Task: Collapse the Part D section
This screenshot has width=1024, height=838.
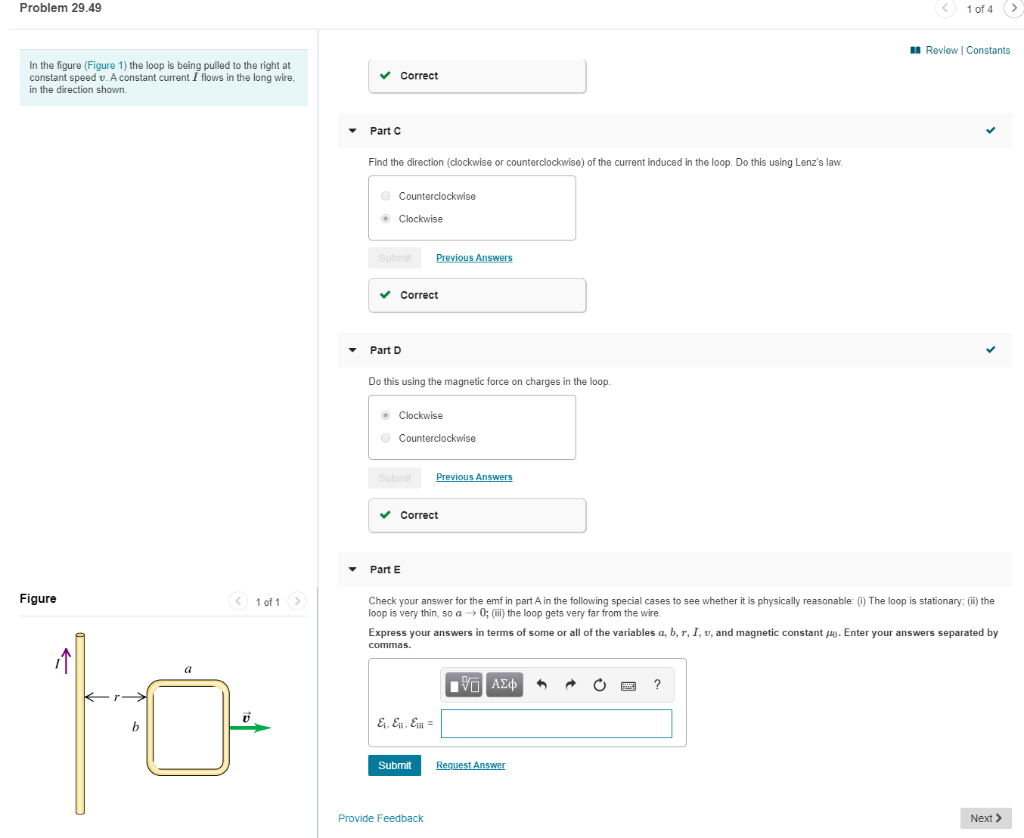Action: click(352, 349)
